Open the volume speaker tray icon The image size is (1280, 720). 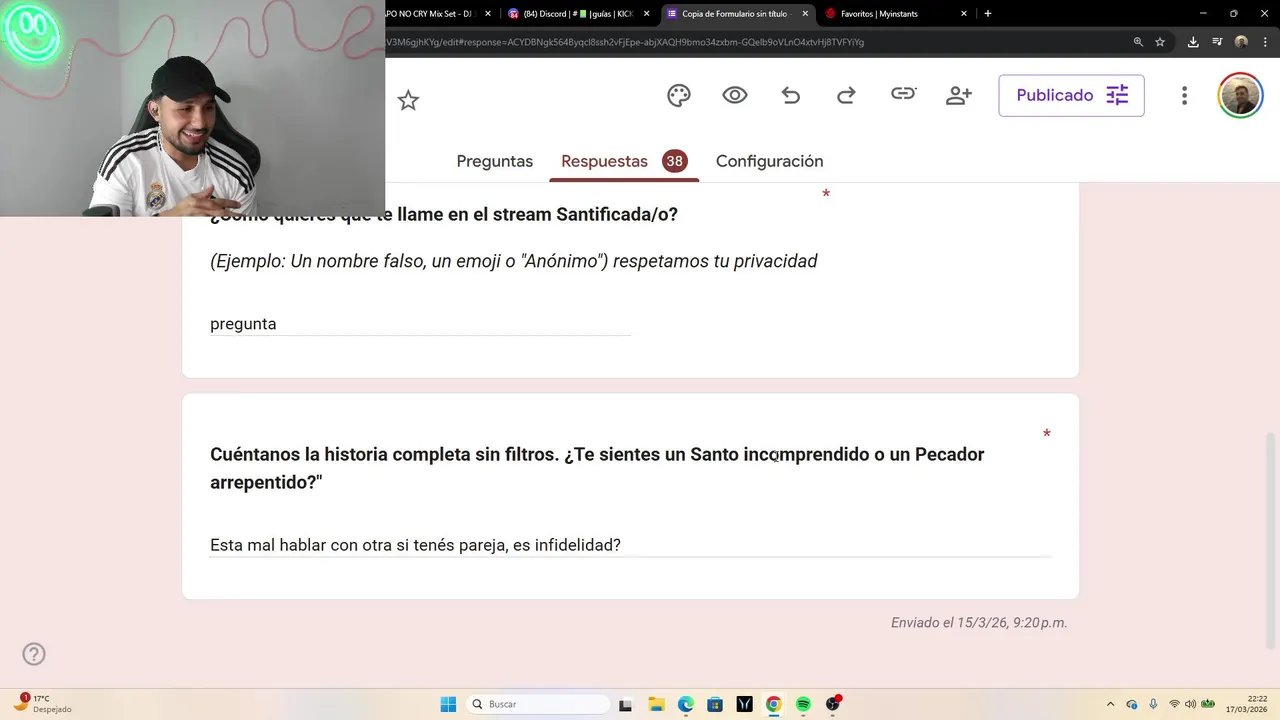1190,704
